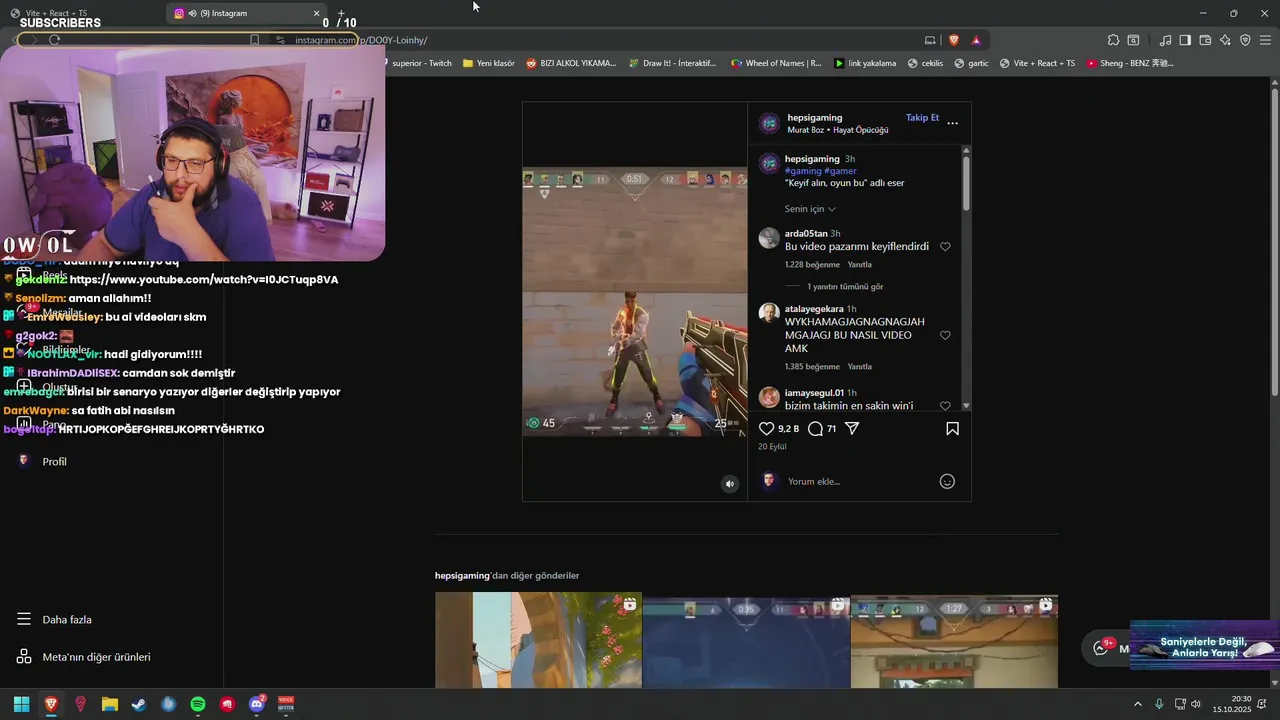This screenshot has height=720, width=1280.
Task: Open File Explorer from the taskbar
Action: pos(110,704)
